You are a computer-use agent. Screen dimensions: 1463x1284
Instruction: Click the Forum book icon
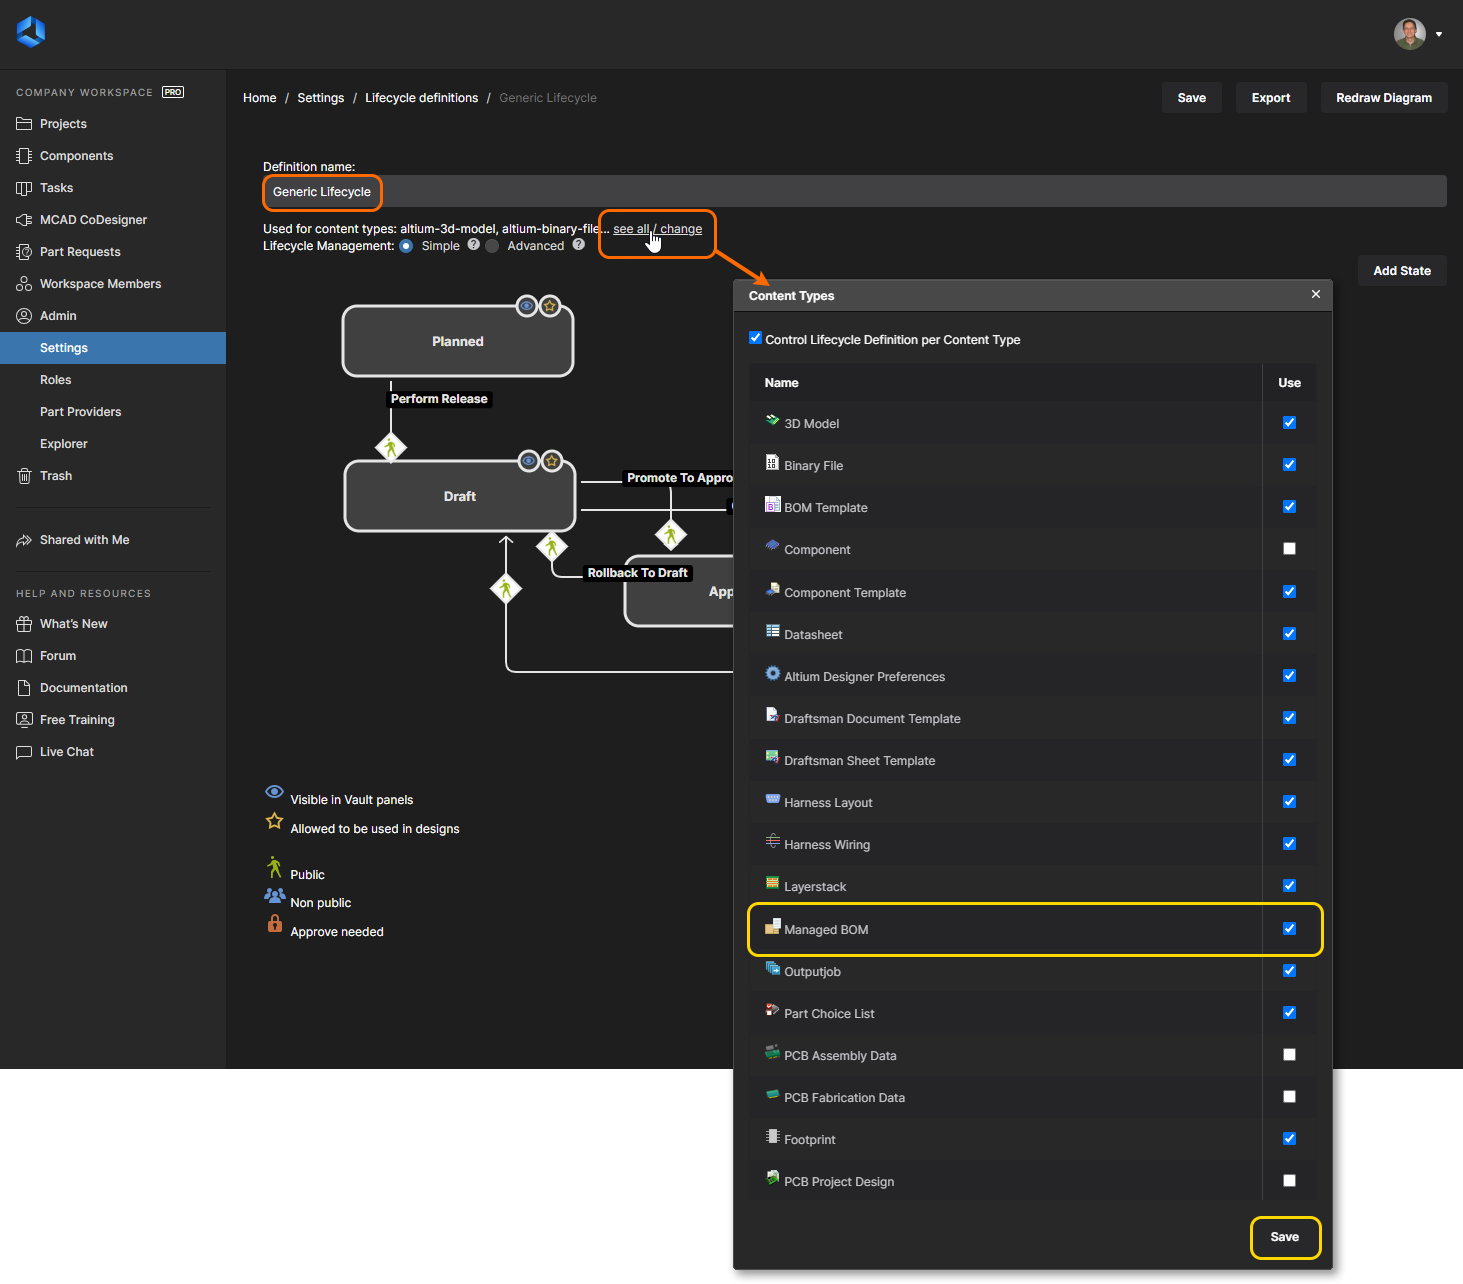pos(24,656)
